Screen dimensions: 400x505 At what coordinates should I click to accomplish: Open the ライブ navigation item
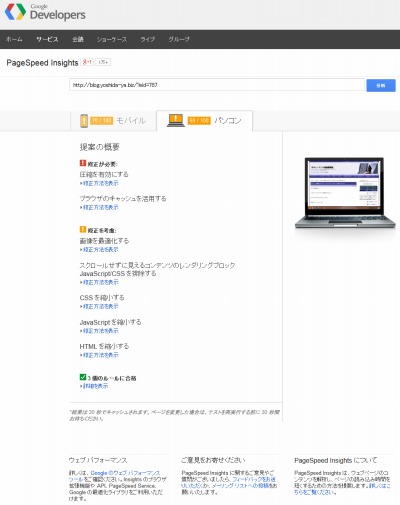(147, 39)
